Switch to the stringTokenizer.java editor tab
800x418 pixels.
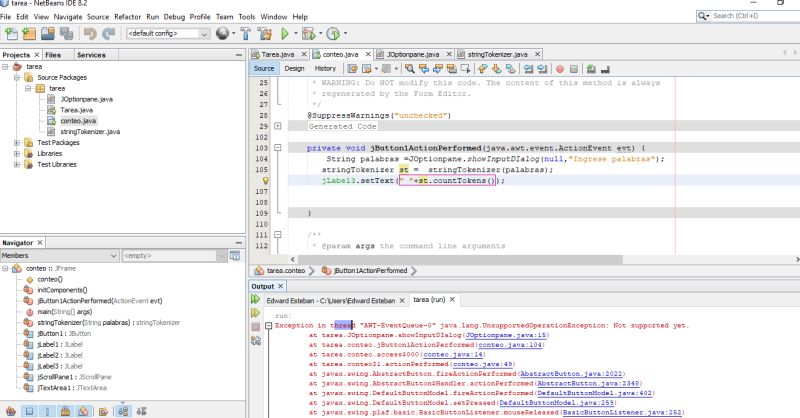tap(497, 54)
